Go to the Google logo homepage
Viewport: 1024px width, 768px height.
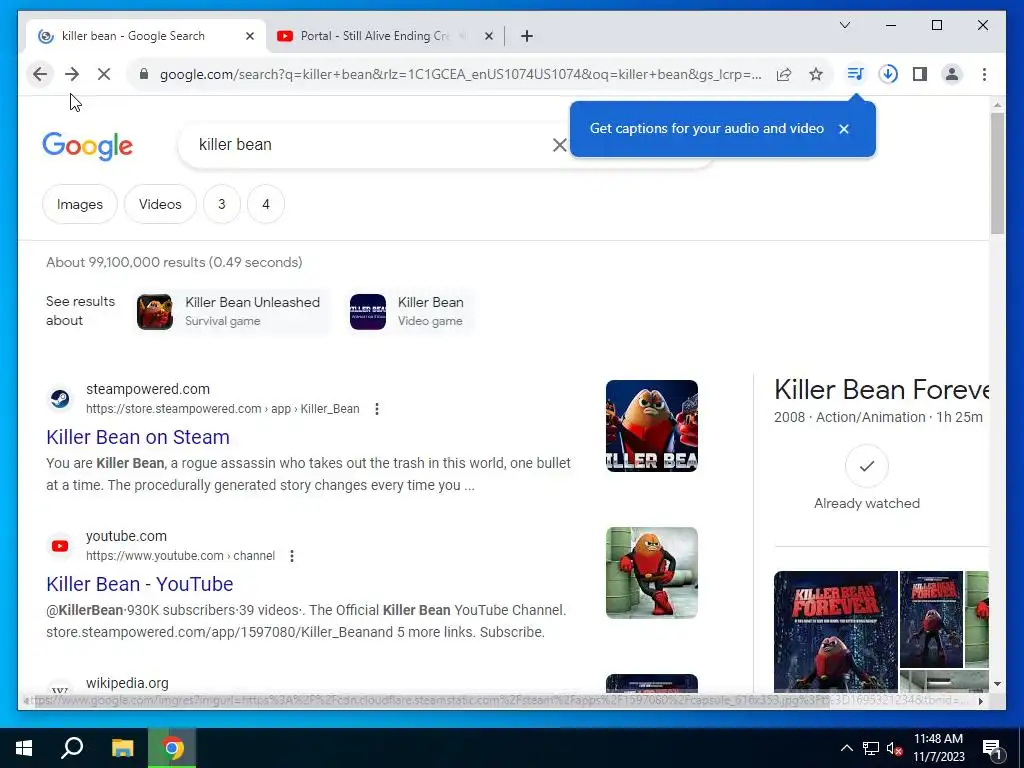88,146
